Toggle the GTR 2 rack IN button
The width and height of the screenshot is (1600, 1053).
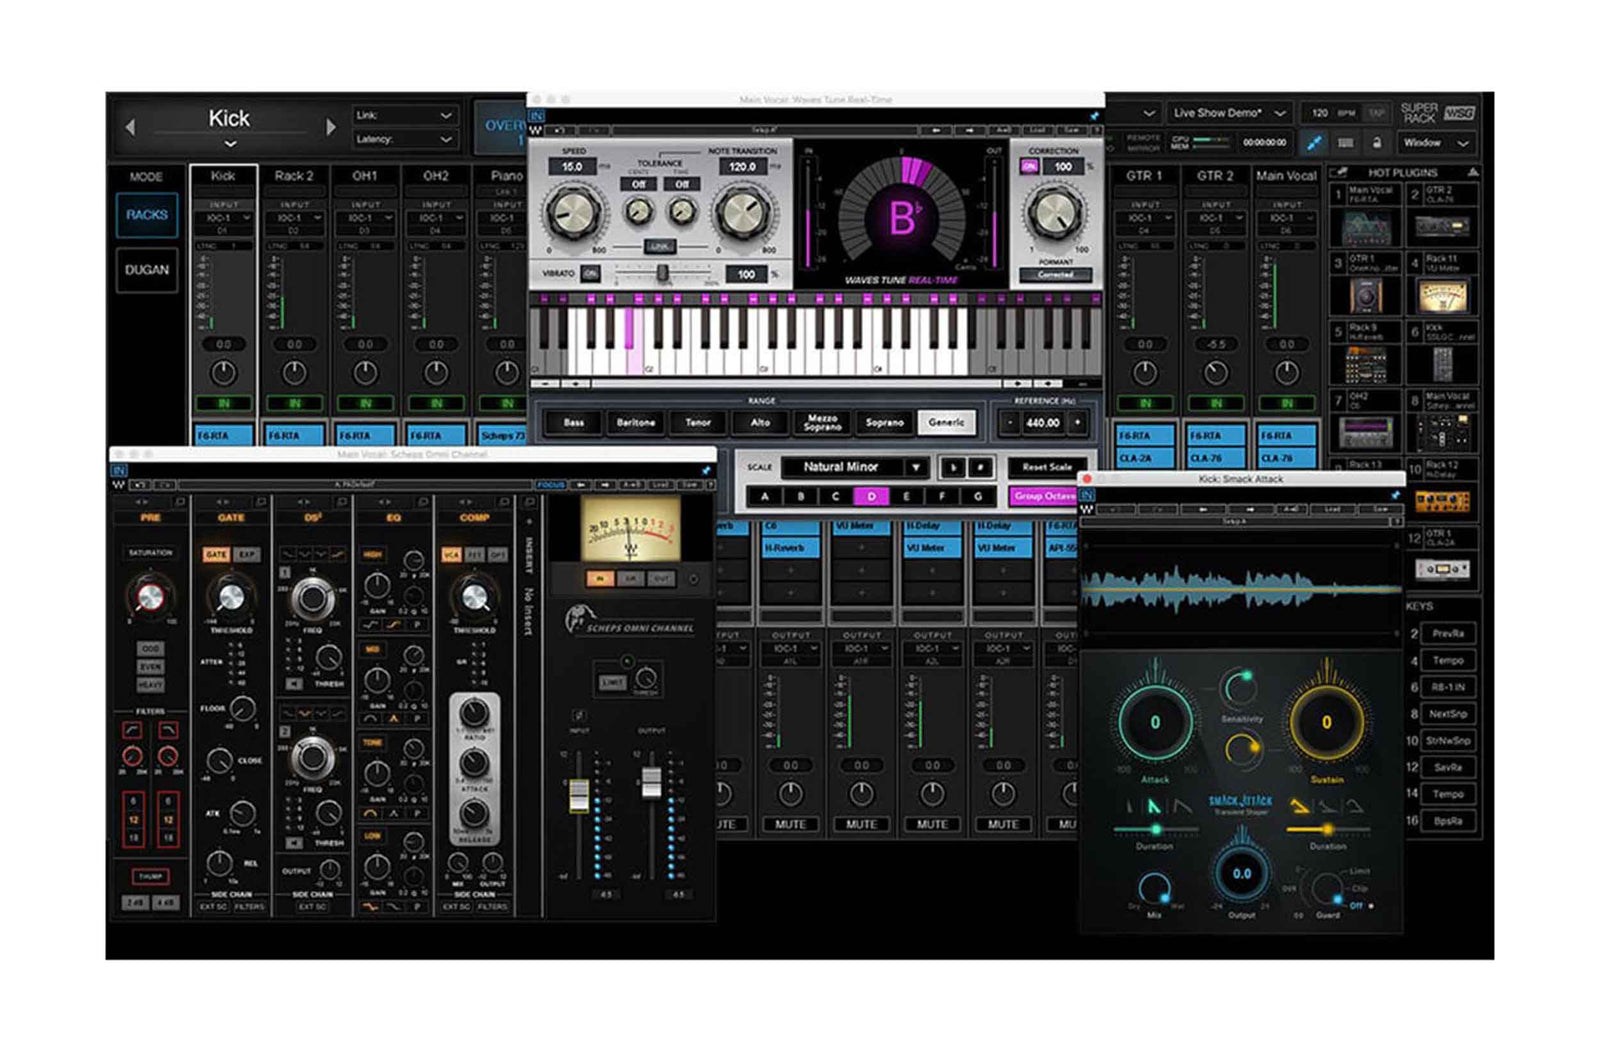1215,403
